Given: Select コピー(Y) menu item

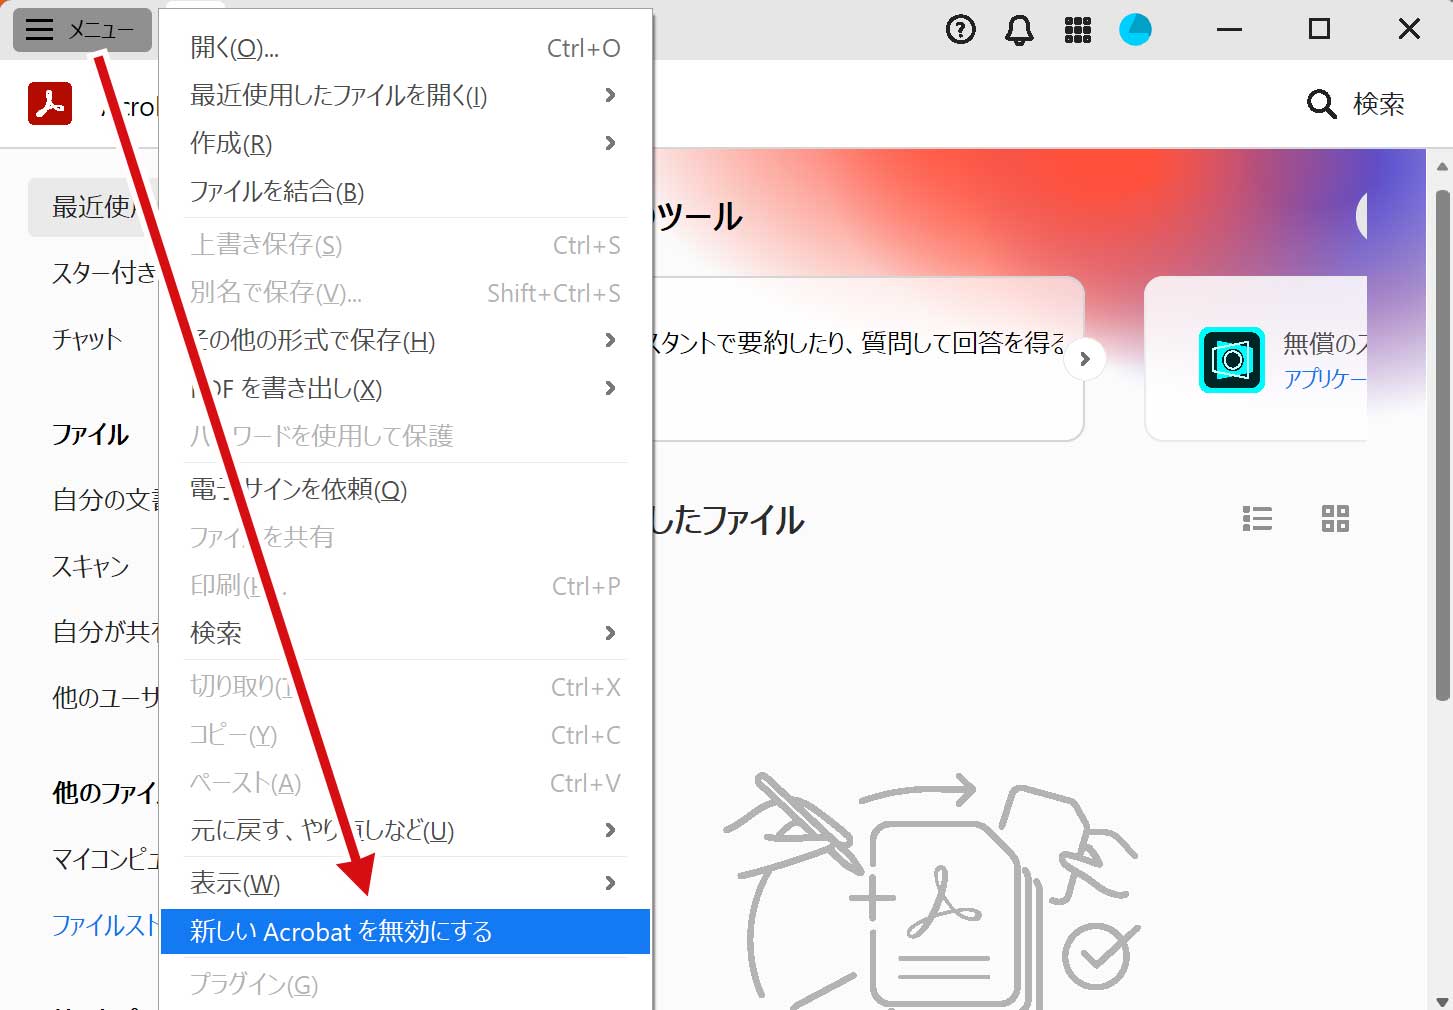Looking at the screenshot, I should [x=405, y=735].
